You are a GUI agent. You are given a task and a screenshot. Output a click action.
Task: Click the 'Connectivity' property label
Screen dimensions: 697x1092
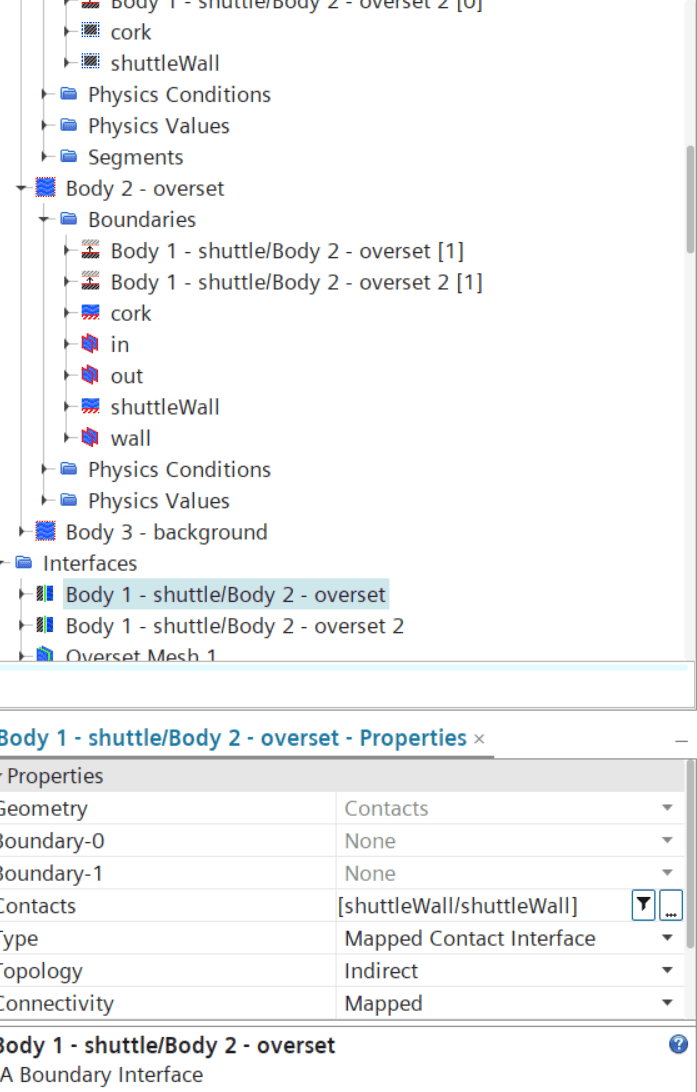tap(56, 1003)
